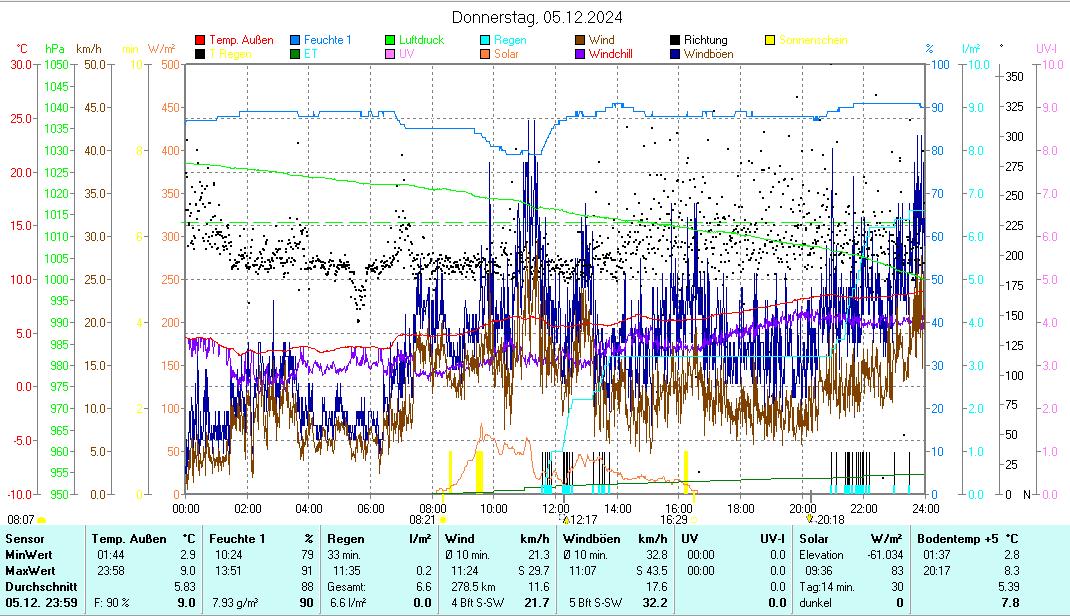
Task: Click the pink UV legend swatch
Action: 390,54
